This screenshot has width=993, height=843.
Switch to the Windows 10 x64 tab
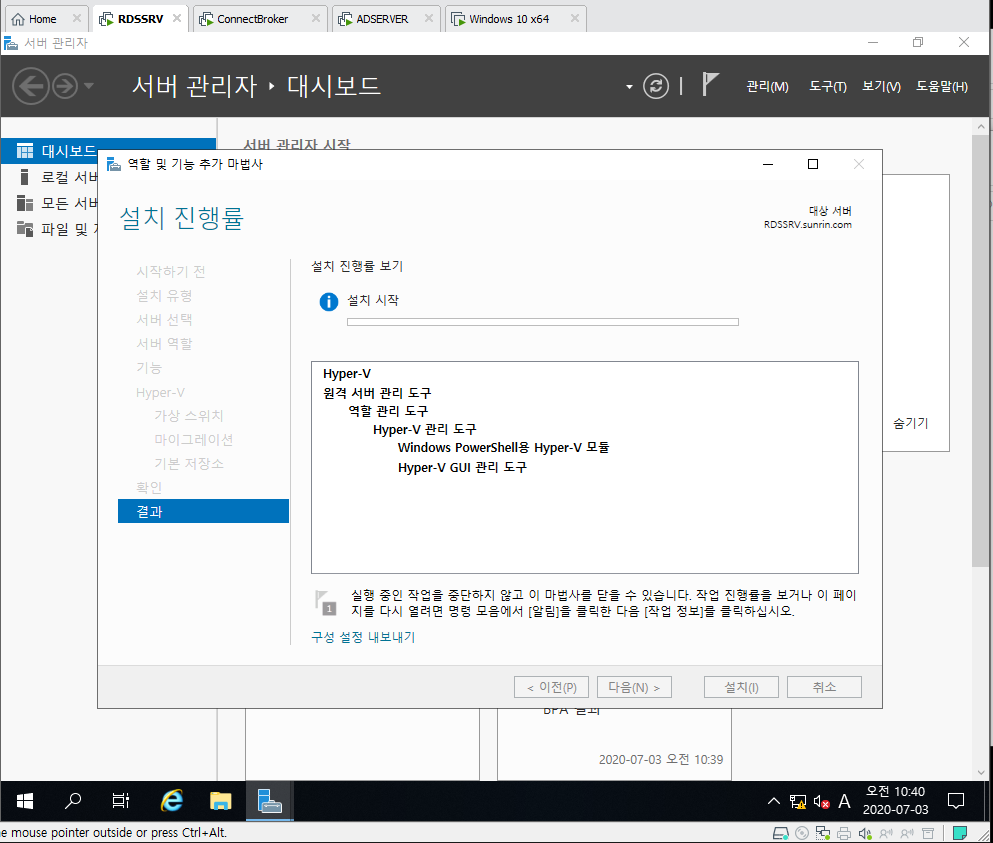click(x=509, y=19)
